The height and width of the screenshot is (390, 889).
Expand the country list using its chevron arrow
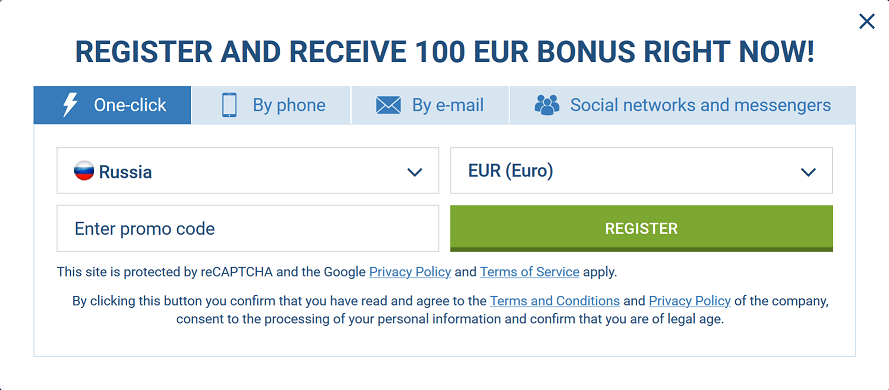pos(415,172)
